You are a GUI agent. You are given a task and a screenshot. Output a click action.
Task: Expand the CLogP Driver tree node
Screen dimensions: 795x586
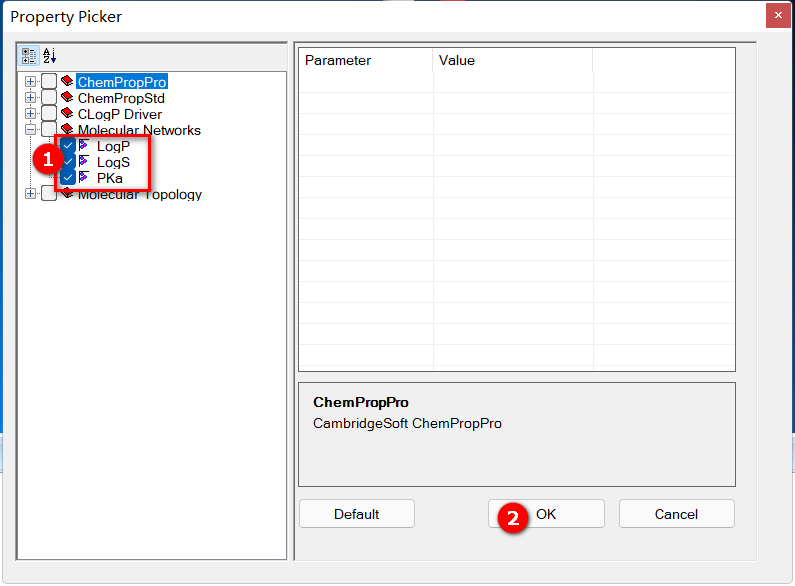click(30, 113)
